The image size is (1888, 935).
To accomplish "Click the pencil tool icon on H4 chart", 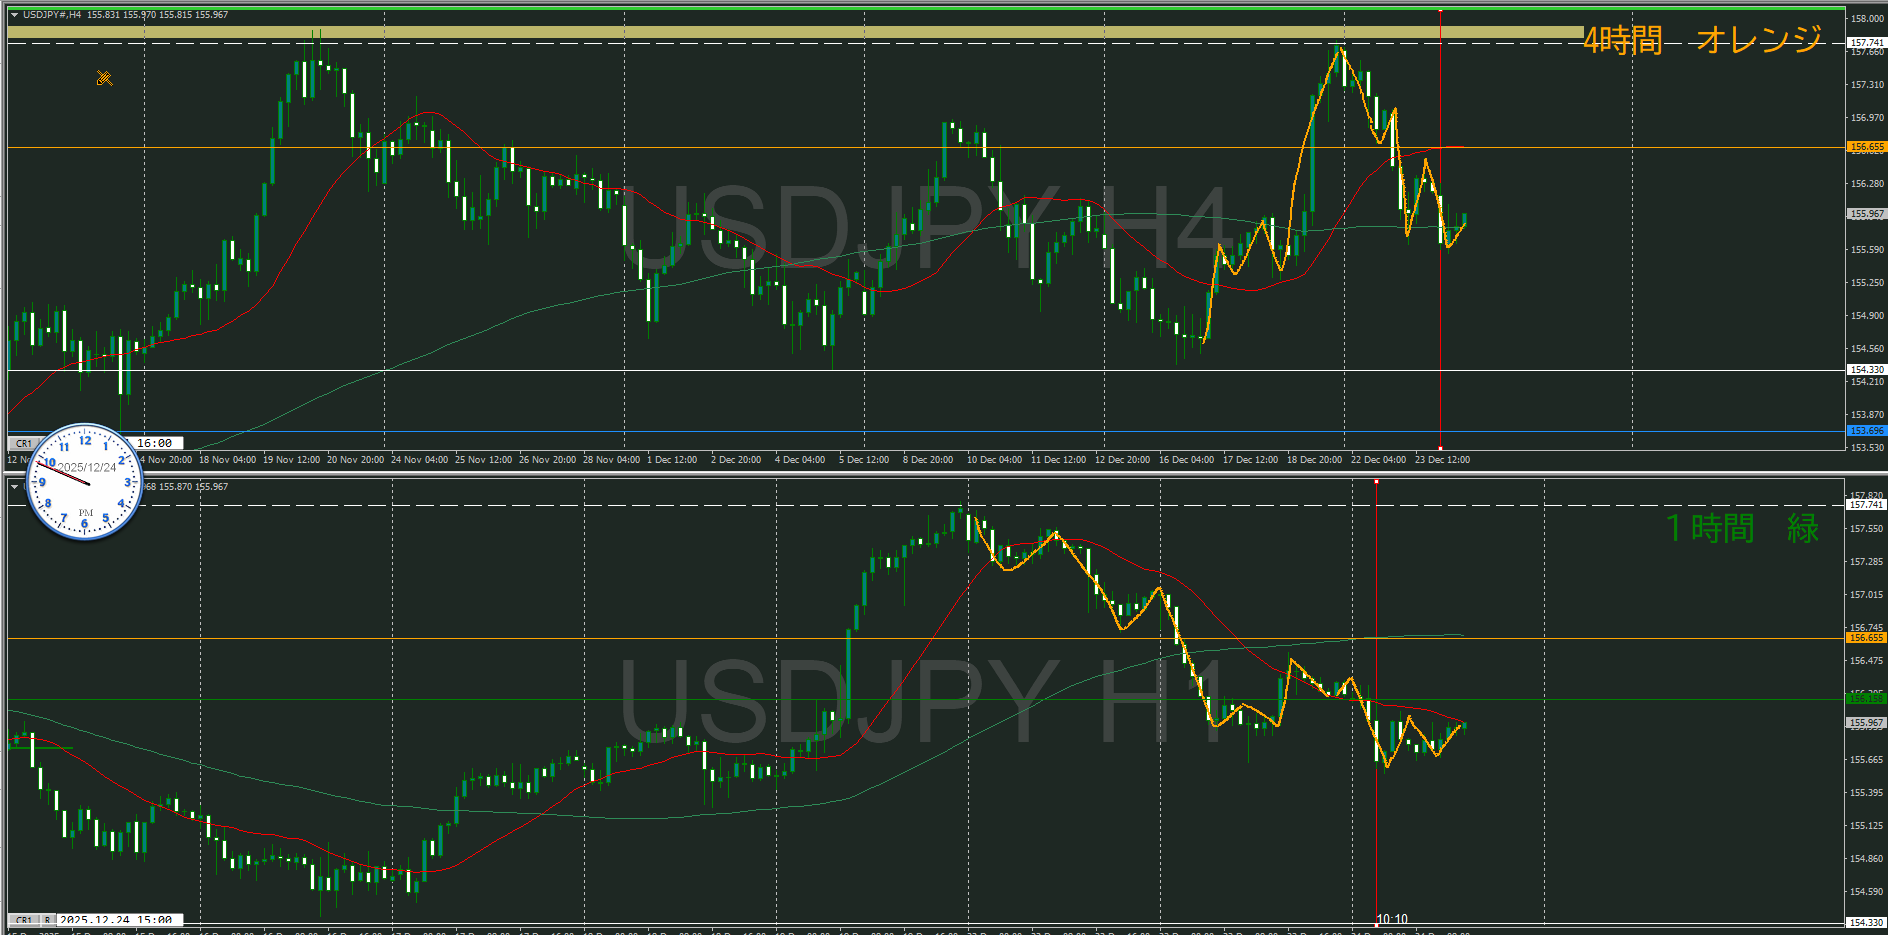I will coord(104,78).
